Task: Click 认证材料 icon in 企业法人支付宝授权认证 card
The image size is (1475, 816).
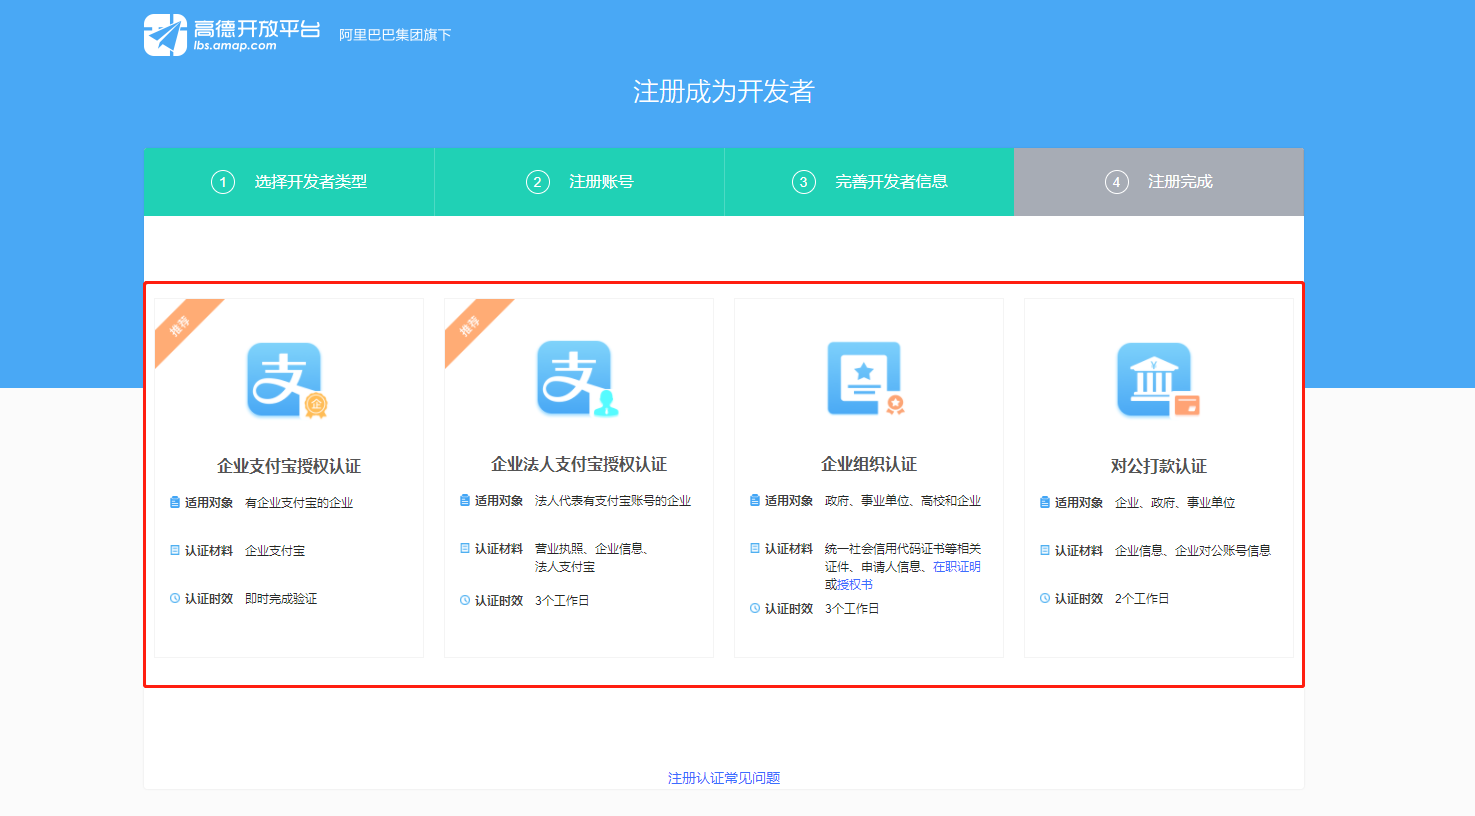Action: pos(465,548)
